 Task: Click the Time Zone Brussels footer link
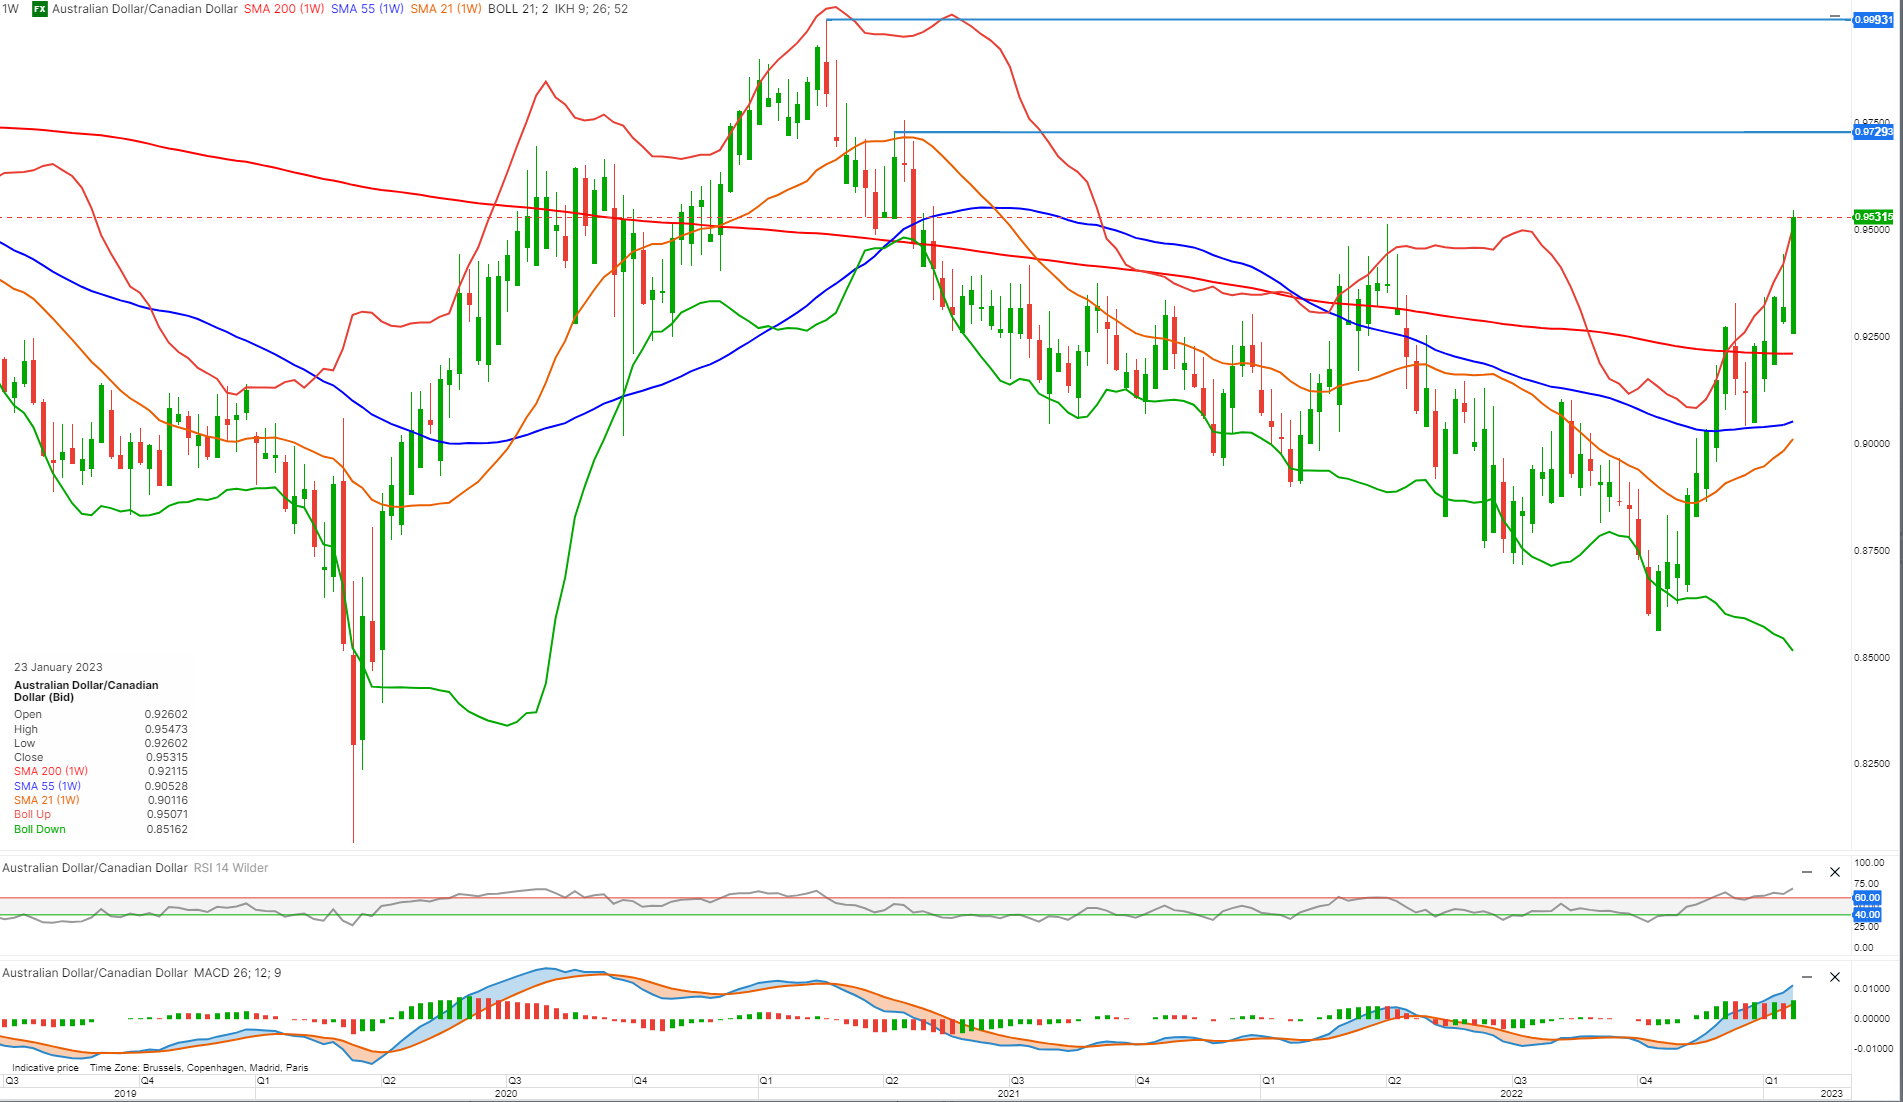click(200, 1067)
